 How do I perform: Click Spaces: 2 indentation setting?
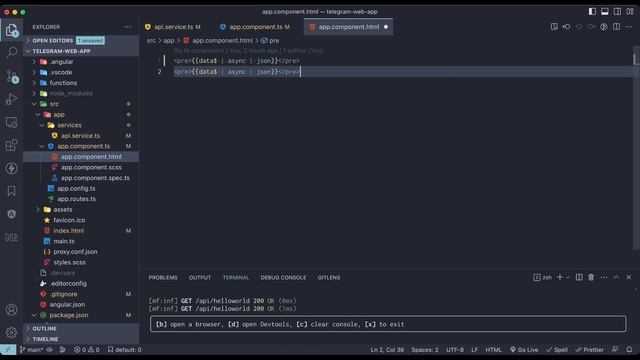425,350
